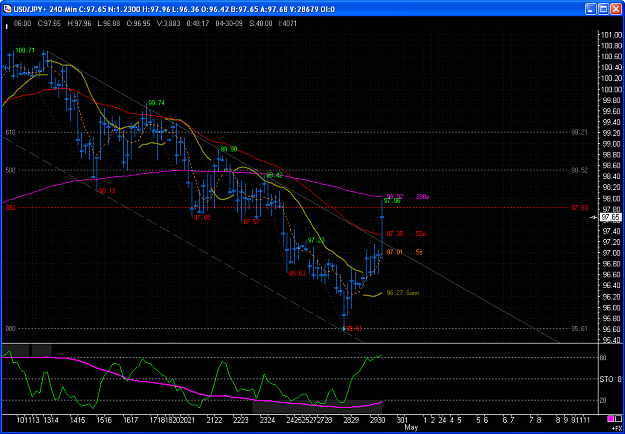The image size is (625, 434).
Task: Click the 06:00 bar time in the data line
Action: tap(22, 24)
